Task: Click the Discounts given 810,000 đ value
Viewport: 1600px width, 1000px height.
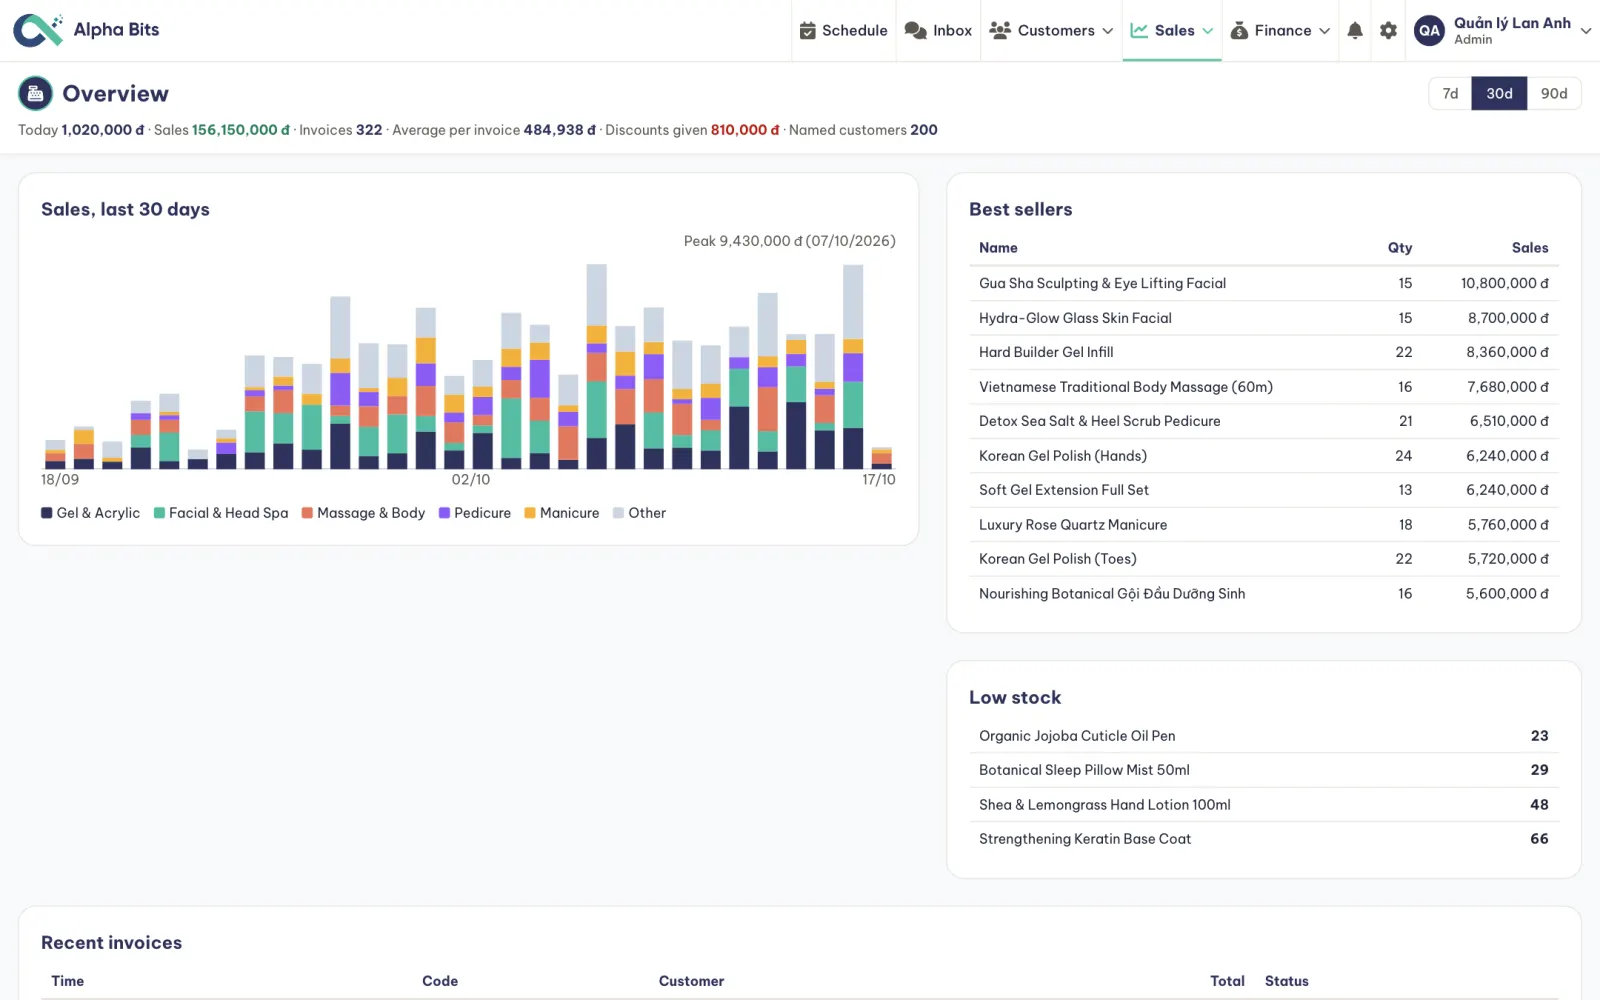Action: tap(745, 130)
